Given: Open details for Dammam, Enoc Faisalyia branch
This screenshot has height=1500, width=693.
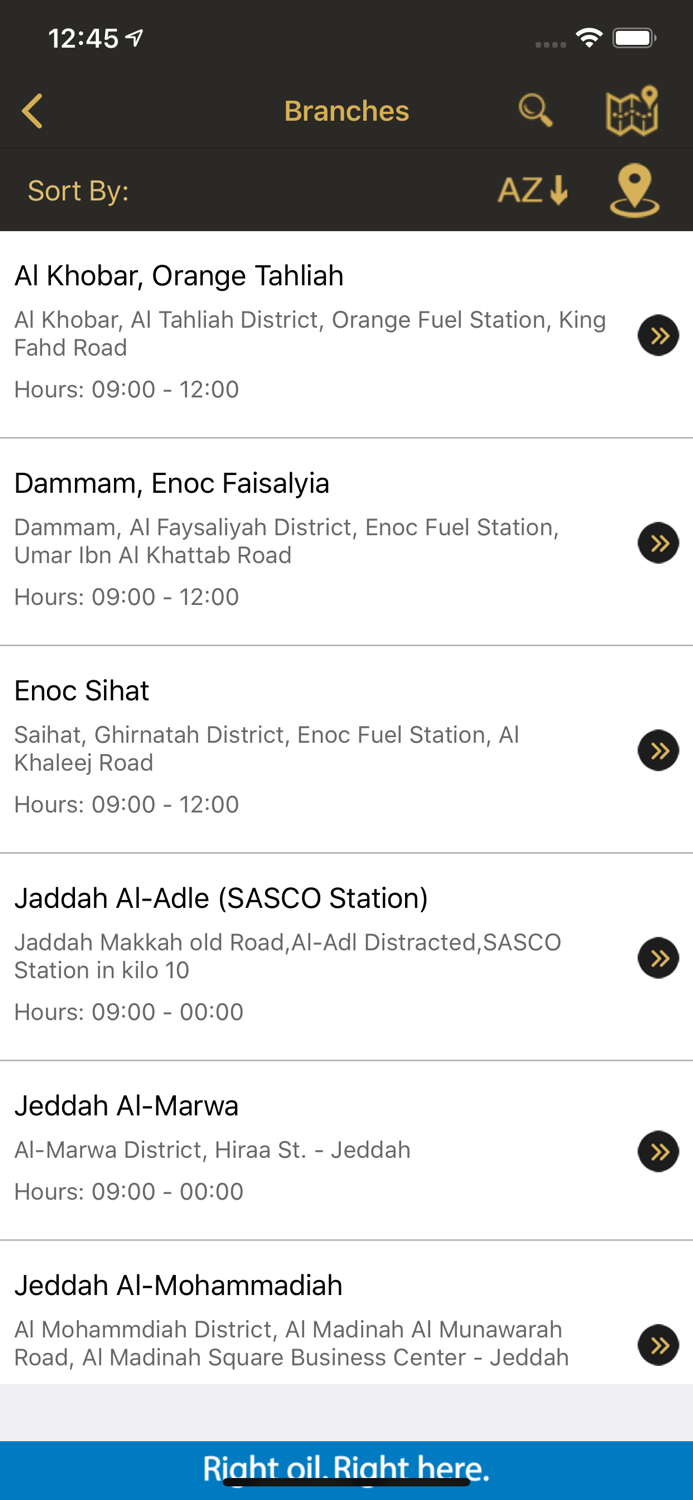Looking at the screenshot, I should point(658,543).
